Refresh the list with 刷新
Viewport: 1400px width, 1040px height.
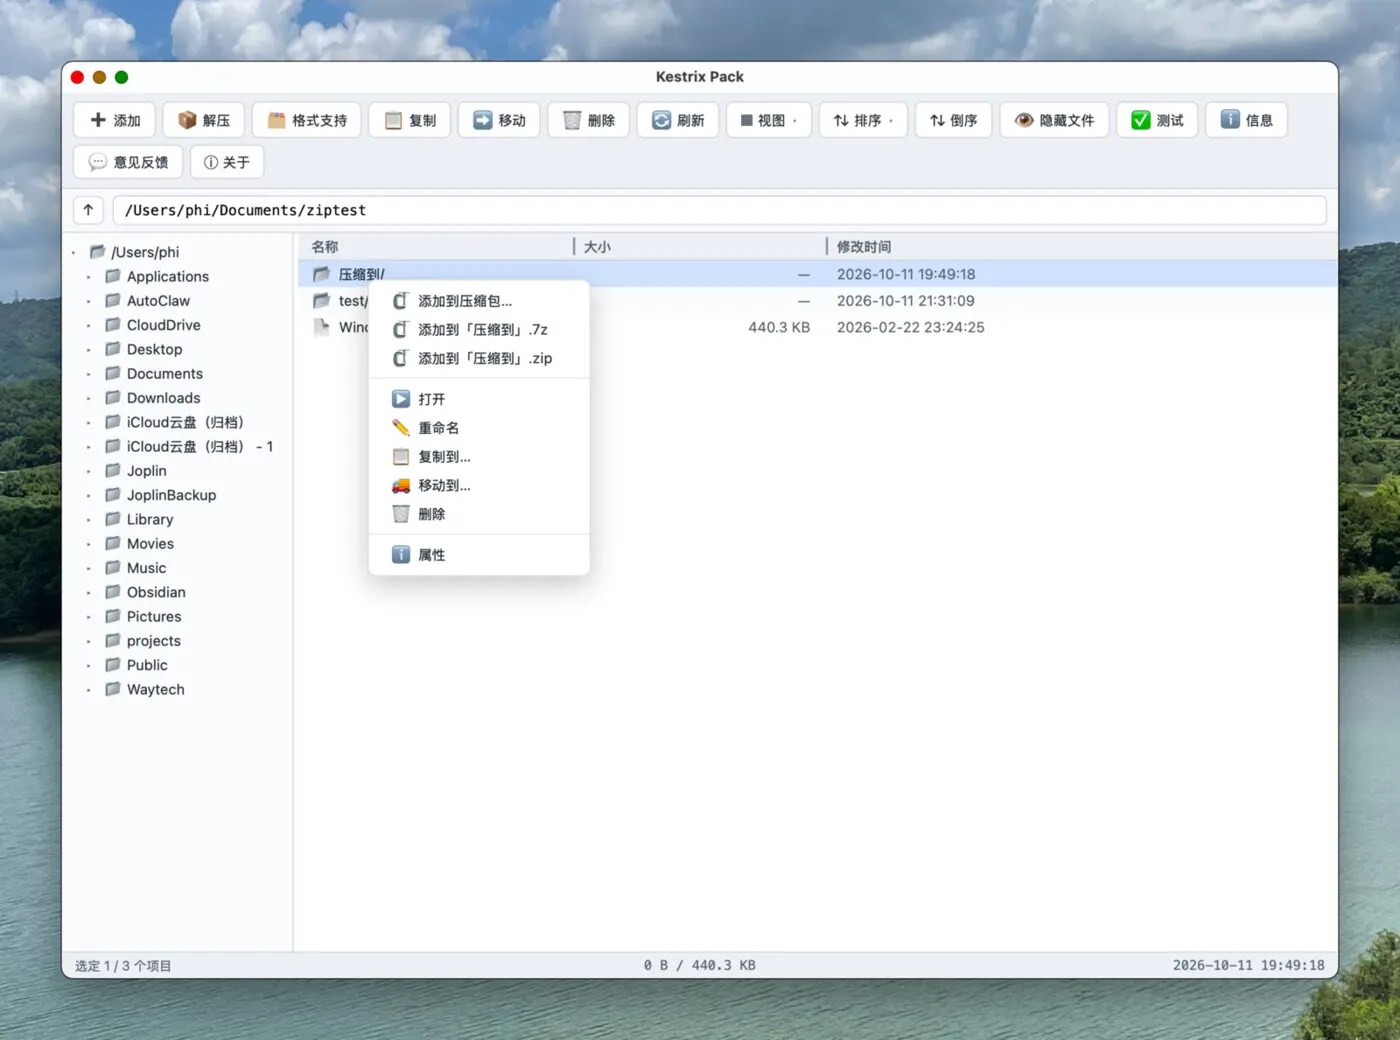point(678,120)
